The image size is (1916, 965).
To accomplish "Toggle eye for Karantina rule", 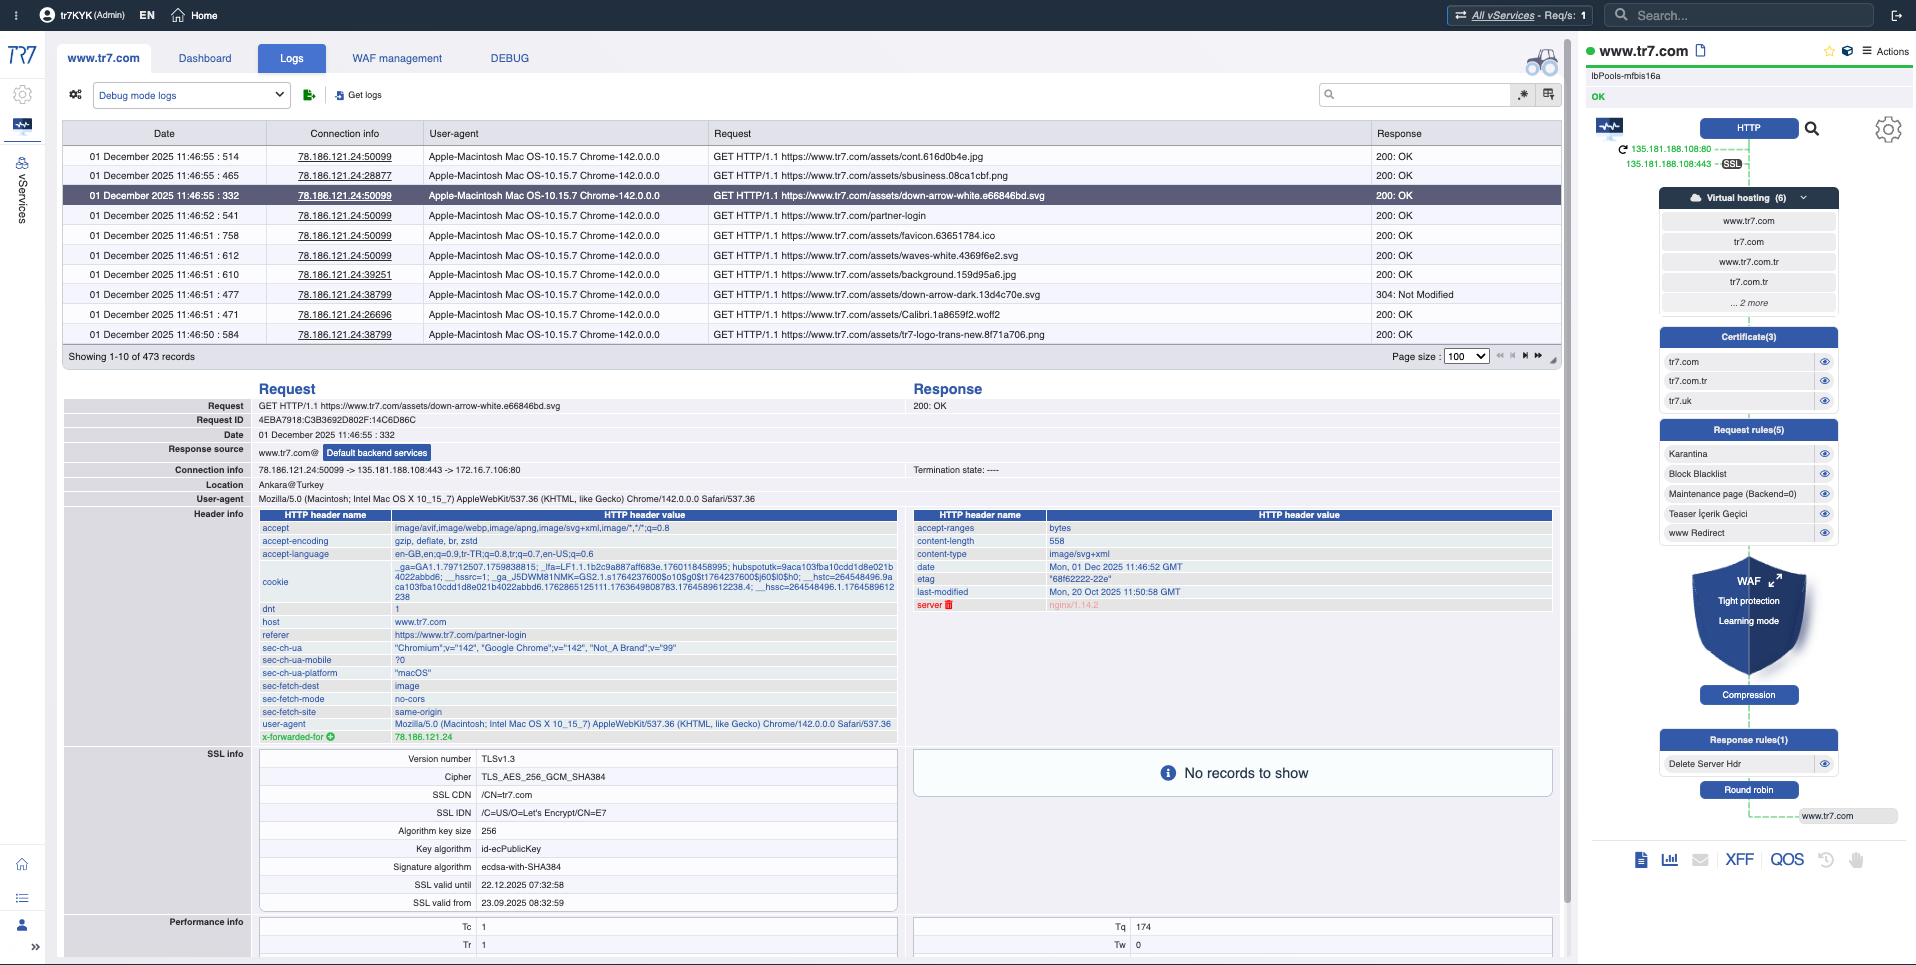I will tap(1824, 454).
